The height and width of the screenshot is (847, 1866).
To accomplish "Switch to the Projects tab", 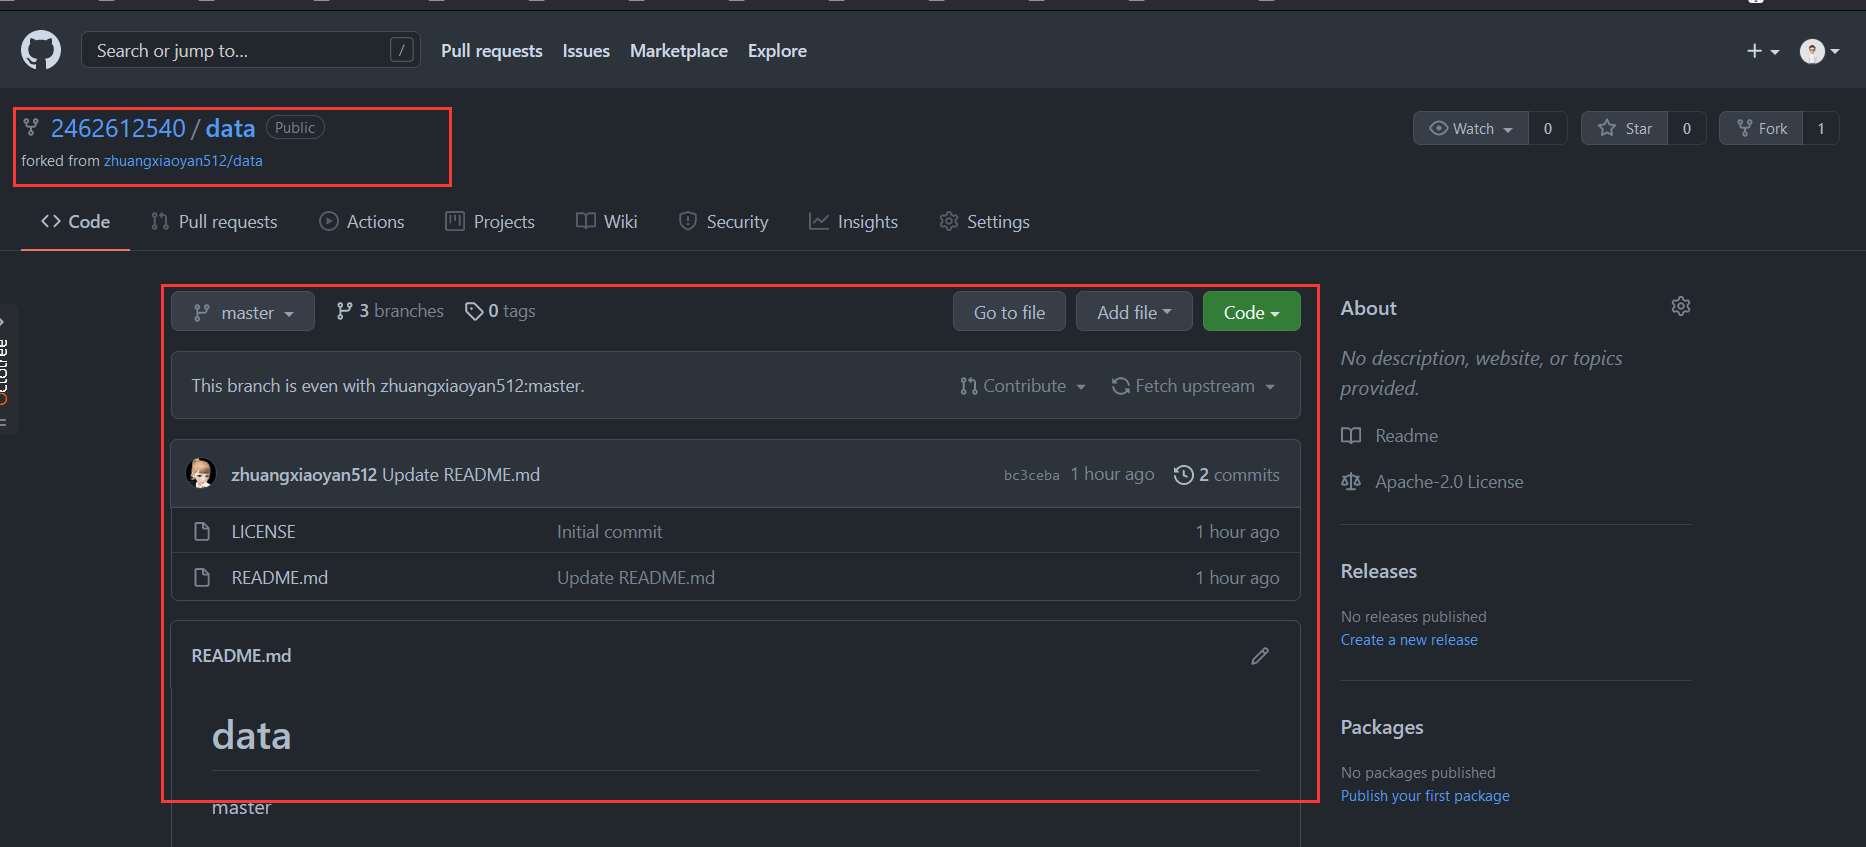I will (x=490, y=222).
